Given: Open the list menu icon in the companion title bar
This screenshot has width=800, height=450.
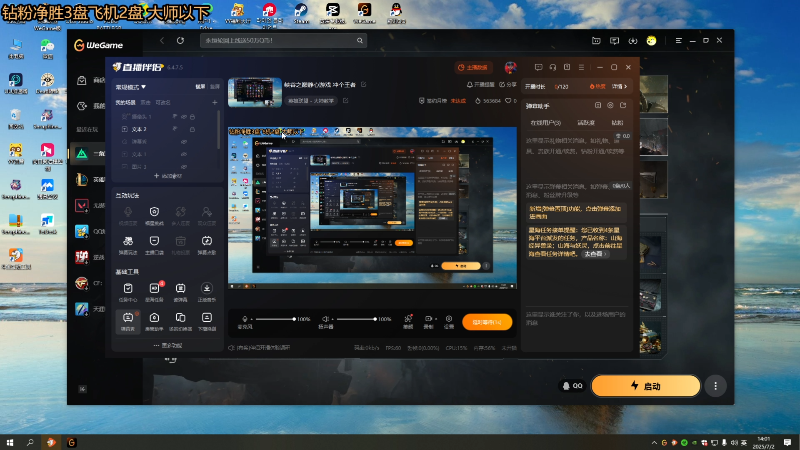Looking at the screenshot, I should [x=581, y=67].
